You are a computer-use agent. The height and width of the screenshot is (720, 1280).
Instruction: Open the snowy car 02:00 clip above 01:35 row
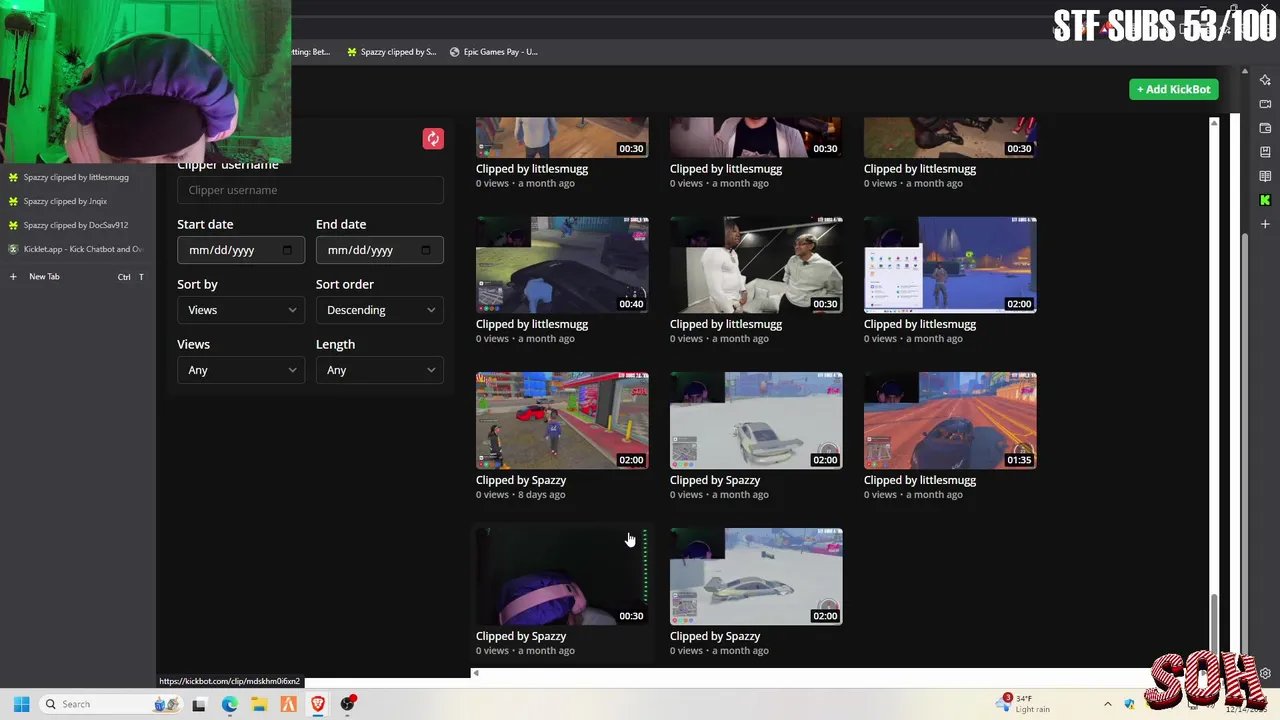click(x=756, y=421)
